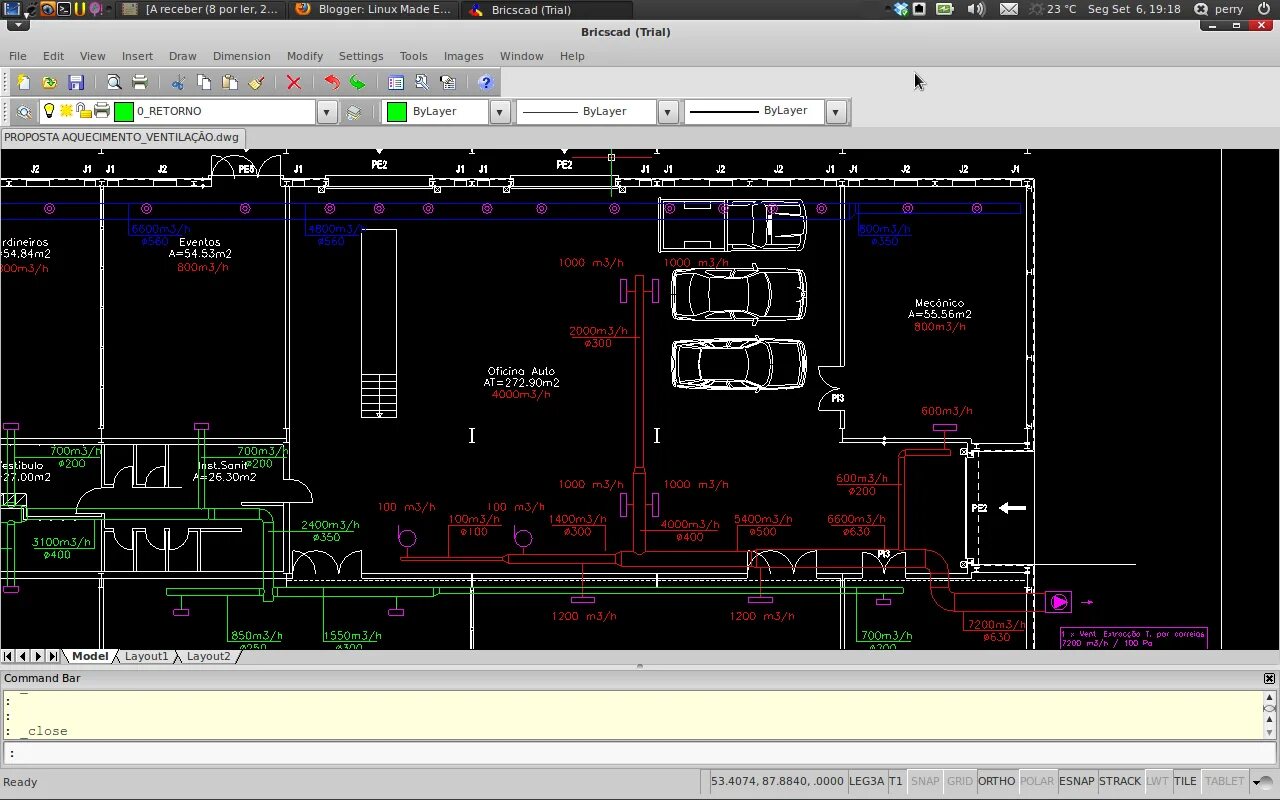Open Help blue question mark icon
The image size is (1280, 800).
486,83
